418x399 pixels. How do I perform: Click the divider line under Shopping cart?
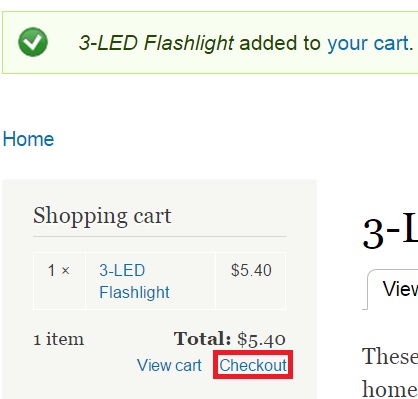159,237
